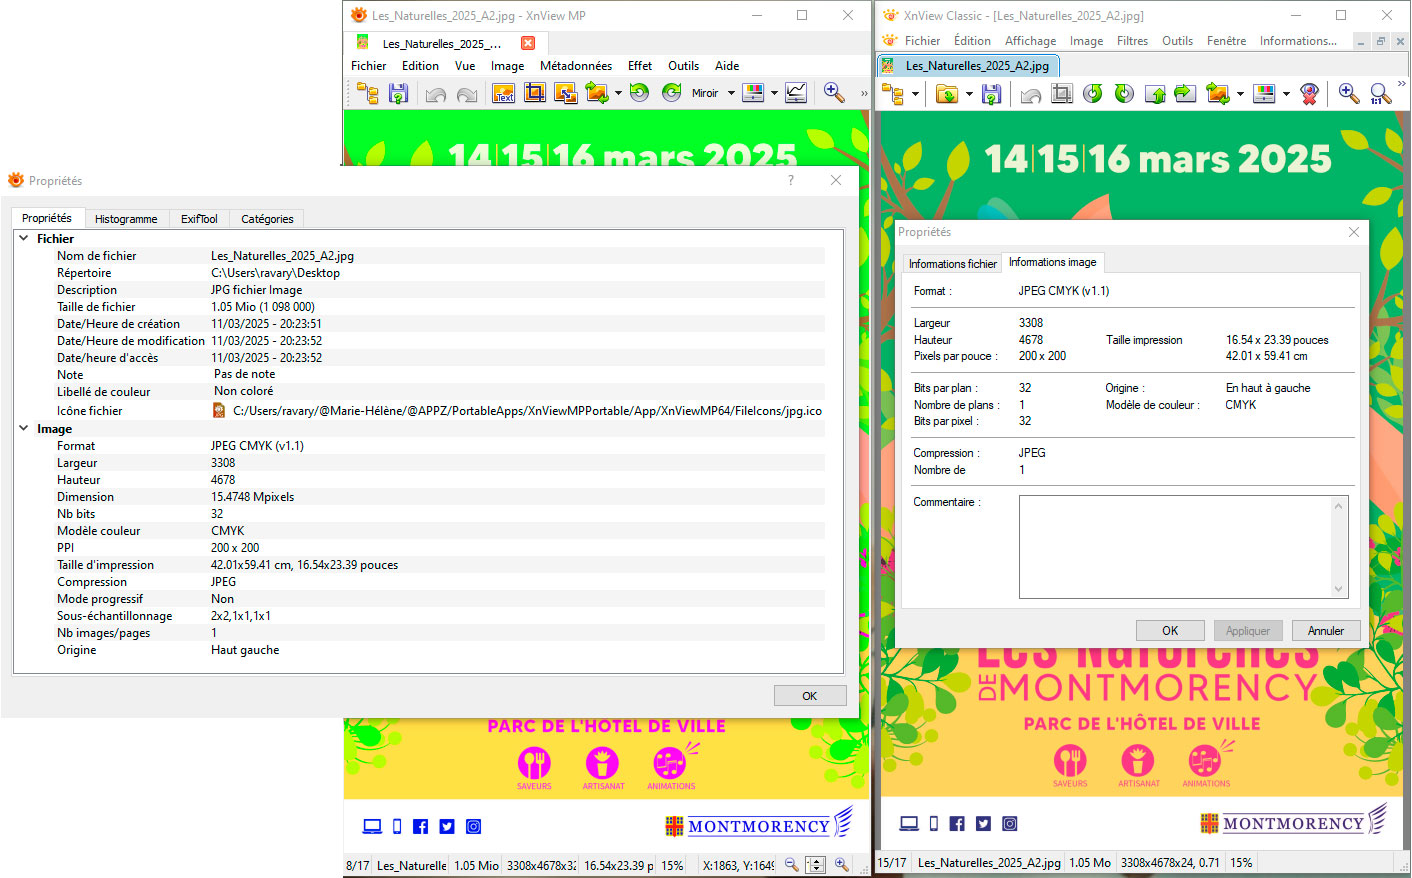Click the Annuler button
The width and height of the screenshot is (1412, 878).
coord(1326,631)
